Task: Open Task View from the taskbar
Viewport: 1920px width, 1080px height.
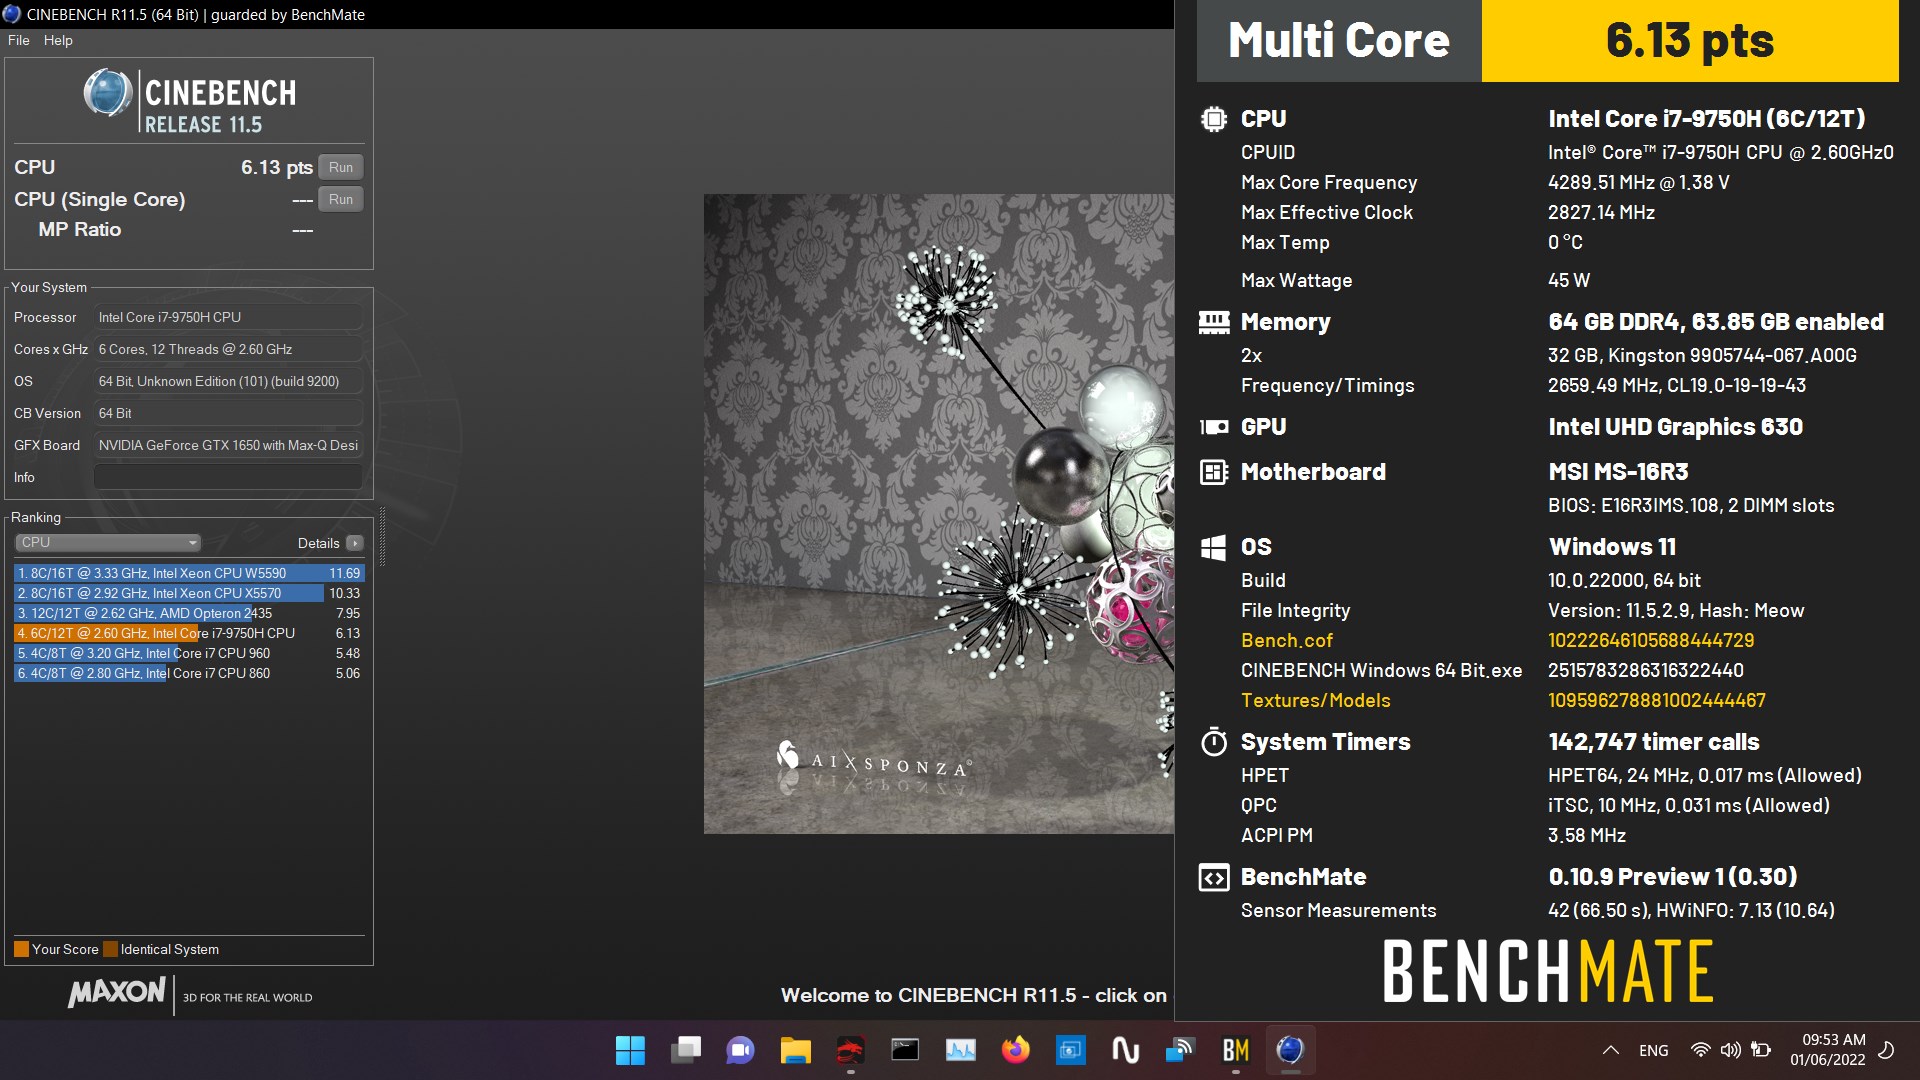Action: point(686,1050)
